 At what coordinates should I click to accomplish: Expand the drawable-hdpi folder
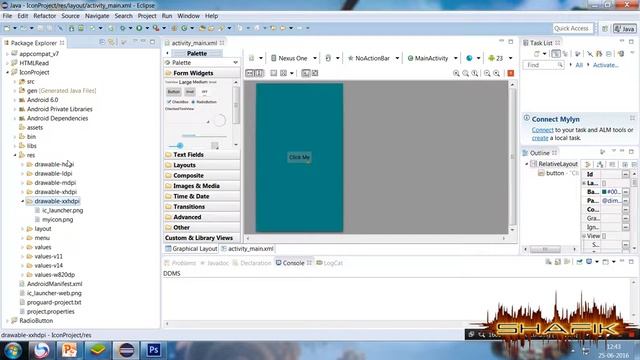(x=22, y=164)
